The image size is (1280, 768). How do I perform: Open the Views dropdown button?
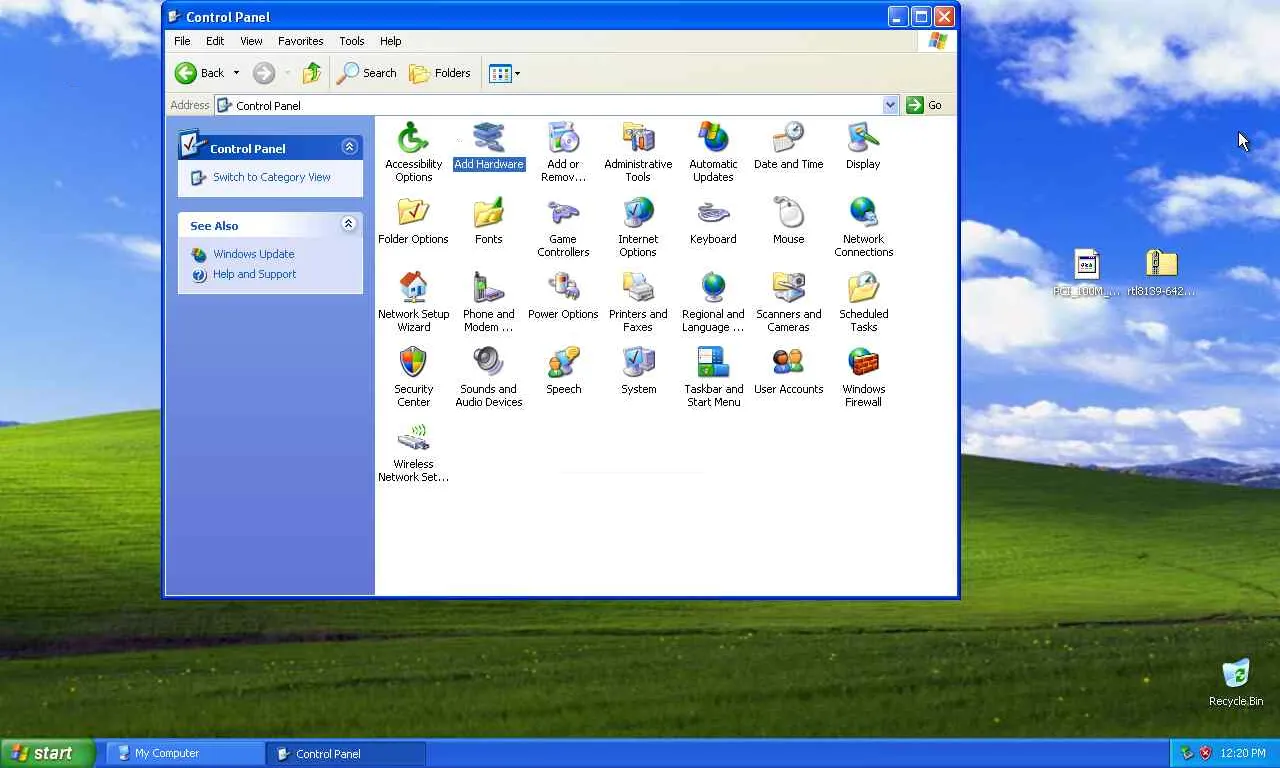(x=505, y=73)
